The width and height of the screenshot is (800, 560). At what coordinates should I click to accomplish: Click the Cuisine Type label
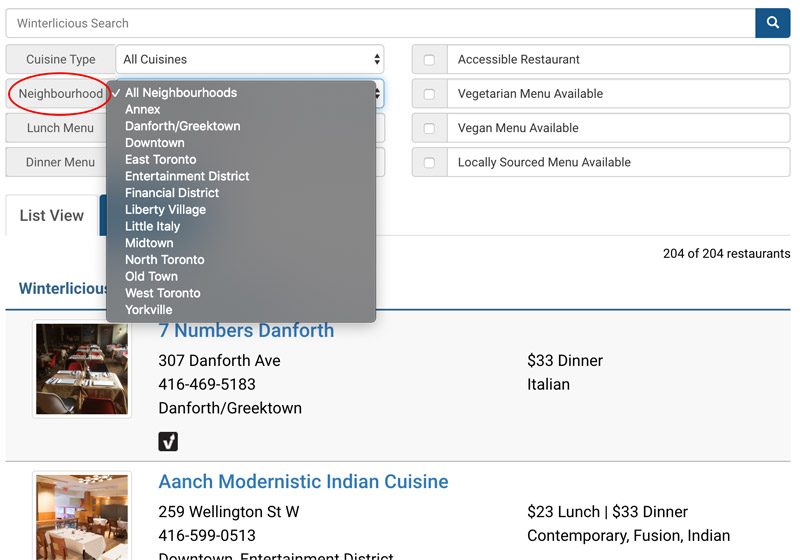61,60
